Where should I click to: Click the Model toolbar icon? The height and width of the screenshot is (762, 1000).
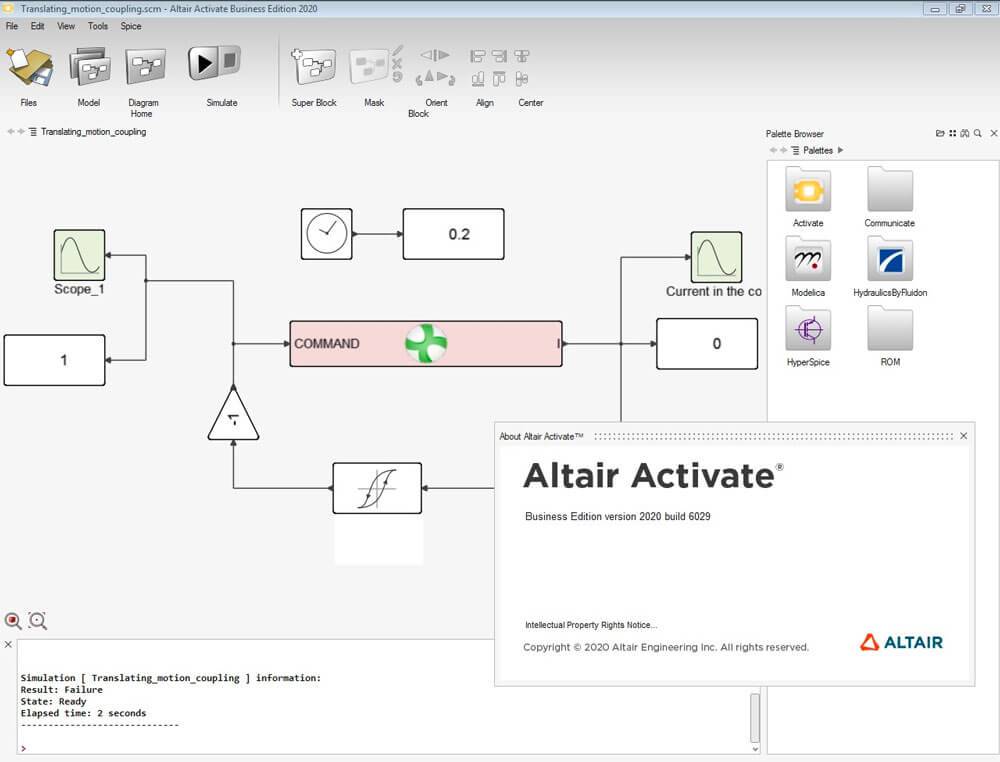[x=89, y=68]
